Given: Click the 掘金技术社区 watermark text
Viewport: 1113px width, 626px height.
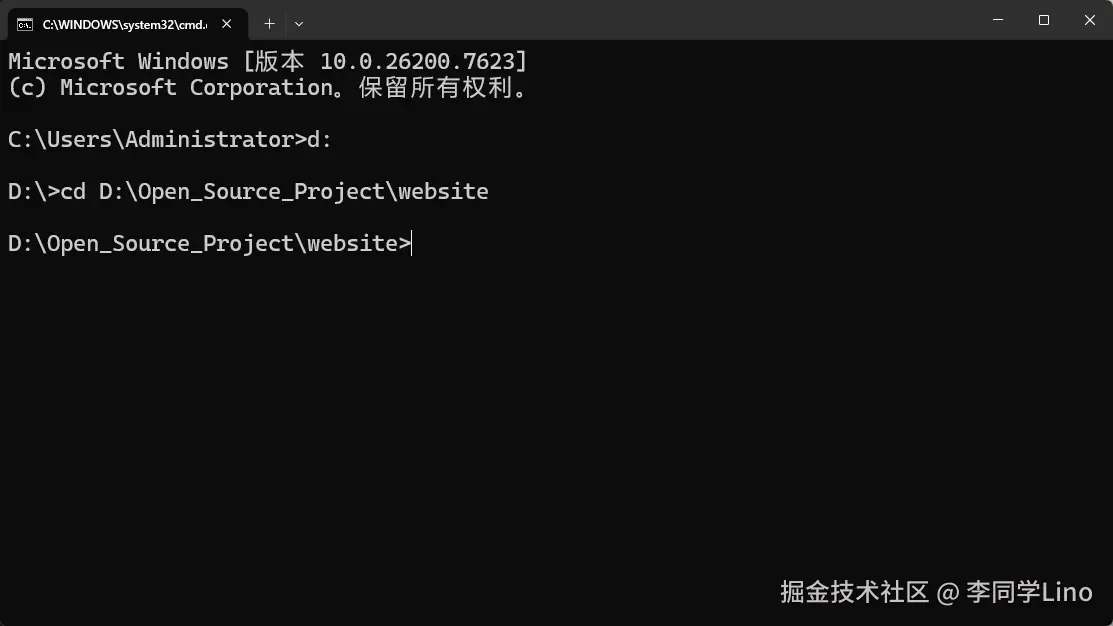Looking at the screenshot, I should [855, 592].
